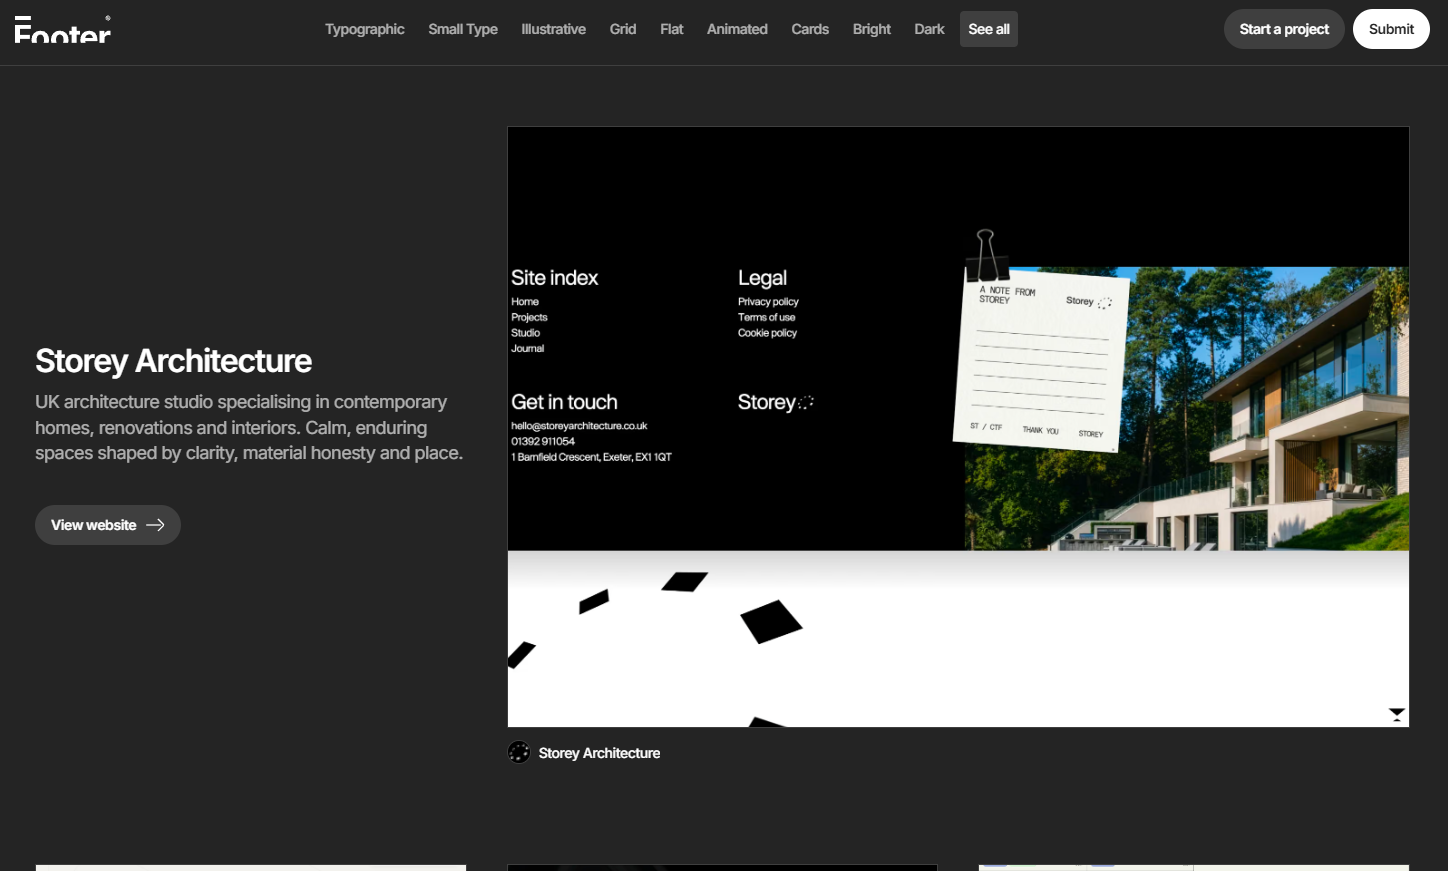This screenshot has height=871, width=1448.
Task: Click Privacy policy in the Legal list
Action: 768,302
